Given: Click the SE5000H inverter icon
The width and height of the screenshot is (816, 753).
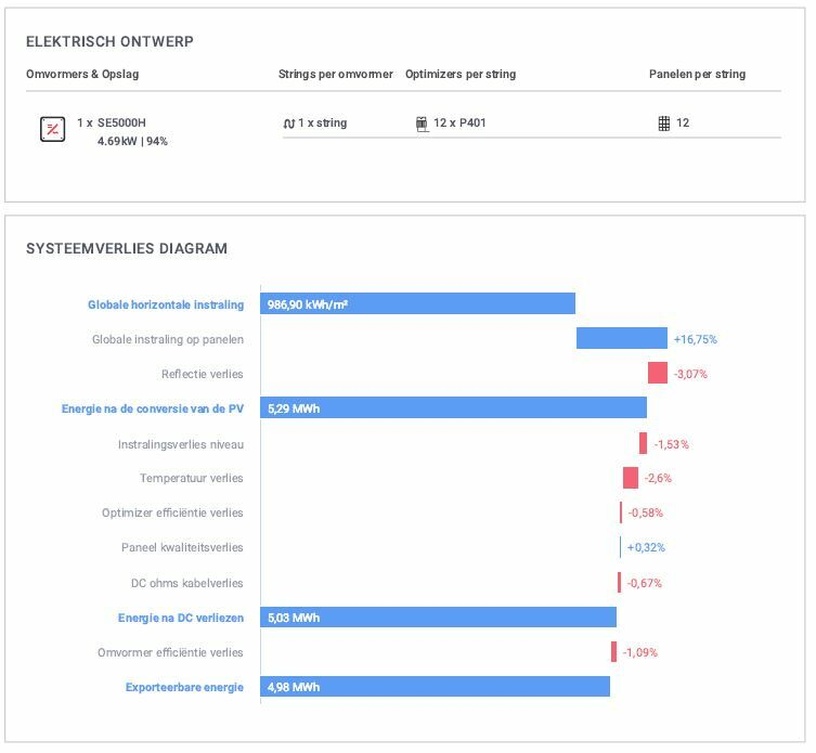Looking at the screenshot, I should click(x=52, y=129).
